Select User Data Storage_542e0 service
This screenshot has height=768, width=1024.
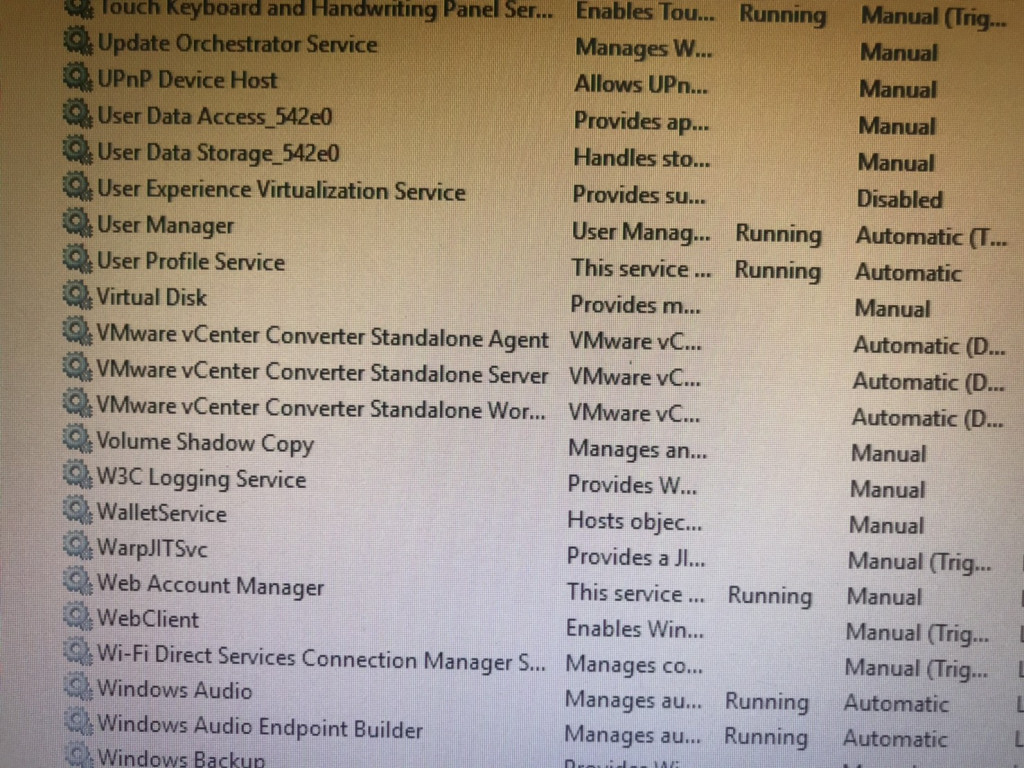[218, 153]
